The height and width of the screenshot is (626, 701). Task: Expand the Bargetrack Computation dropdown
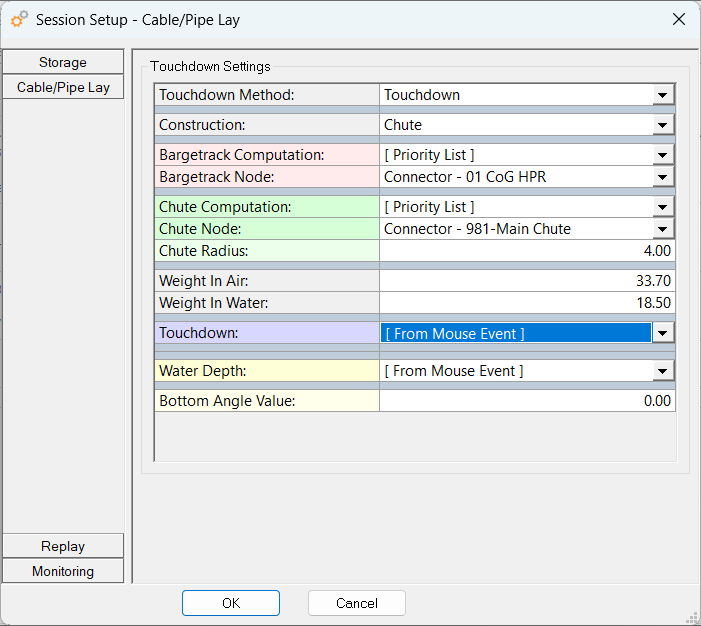[662, 155]
